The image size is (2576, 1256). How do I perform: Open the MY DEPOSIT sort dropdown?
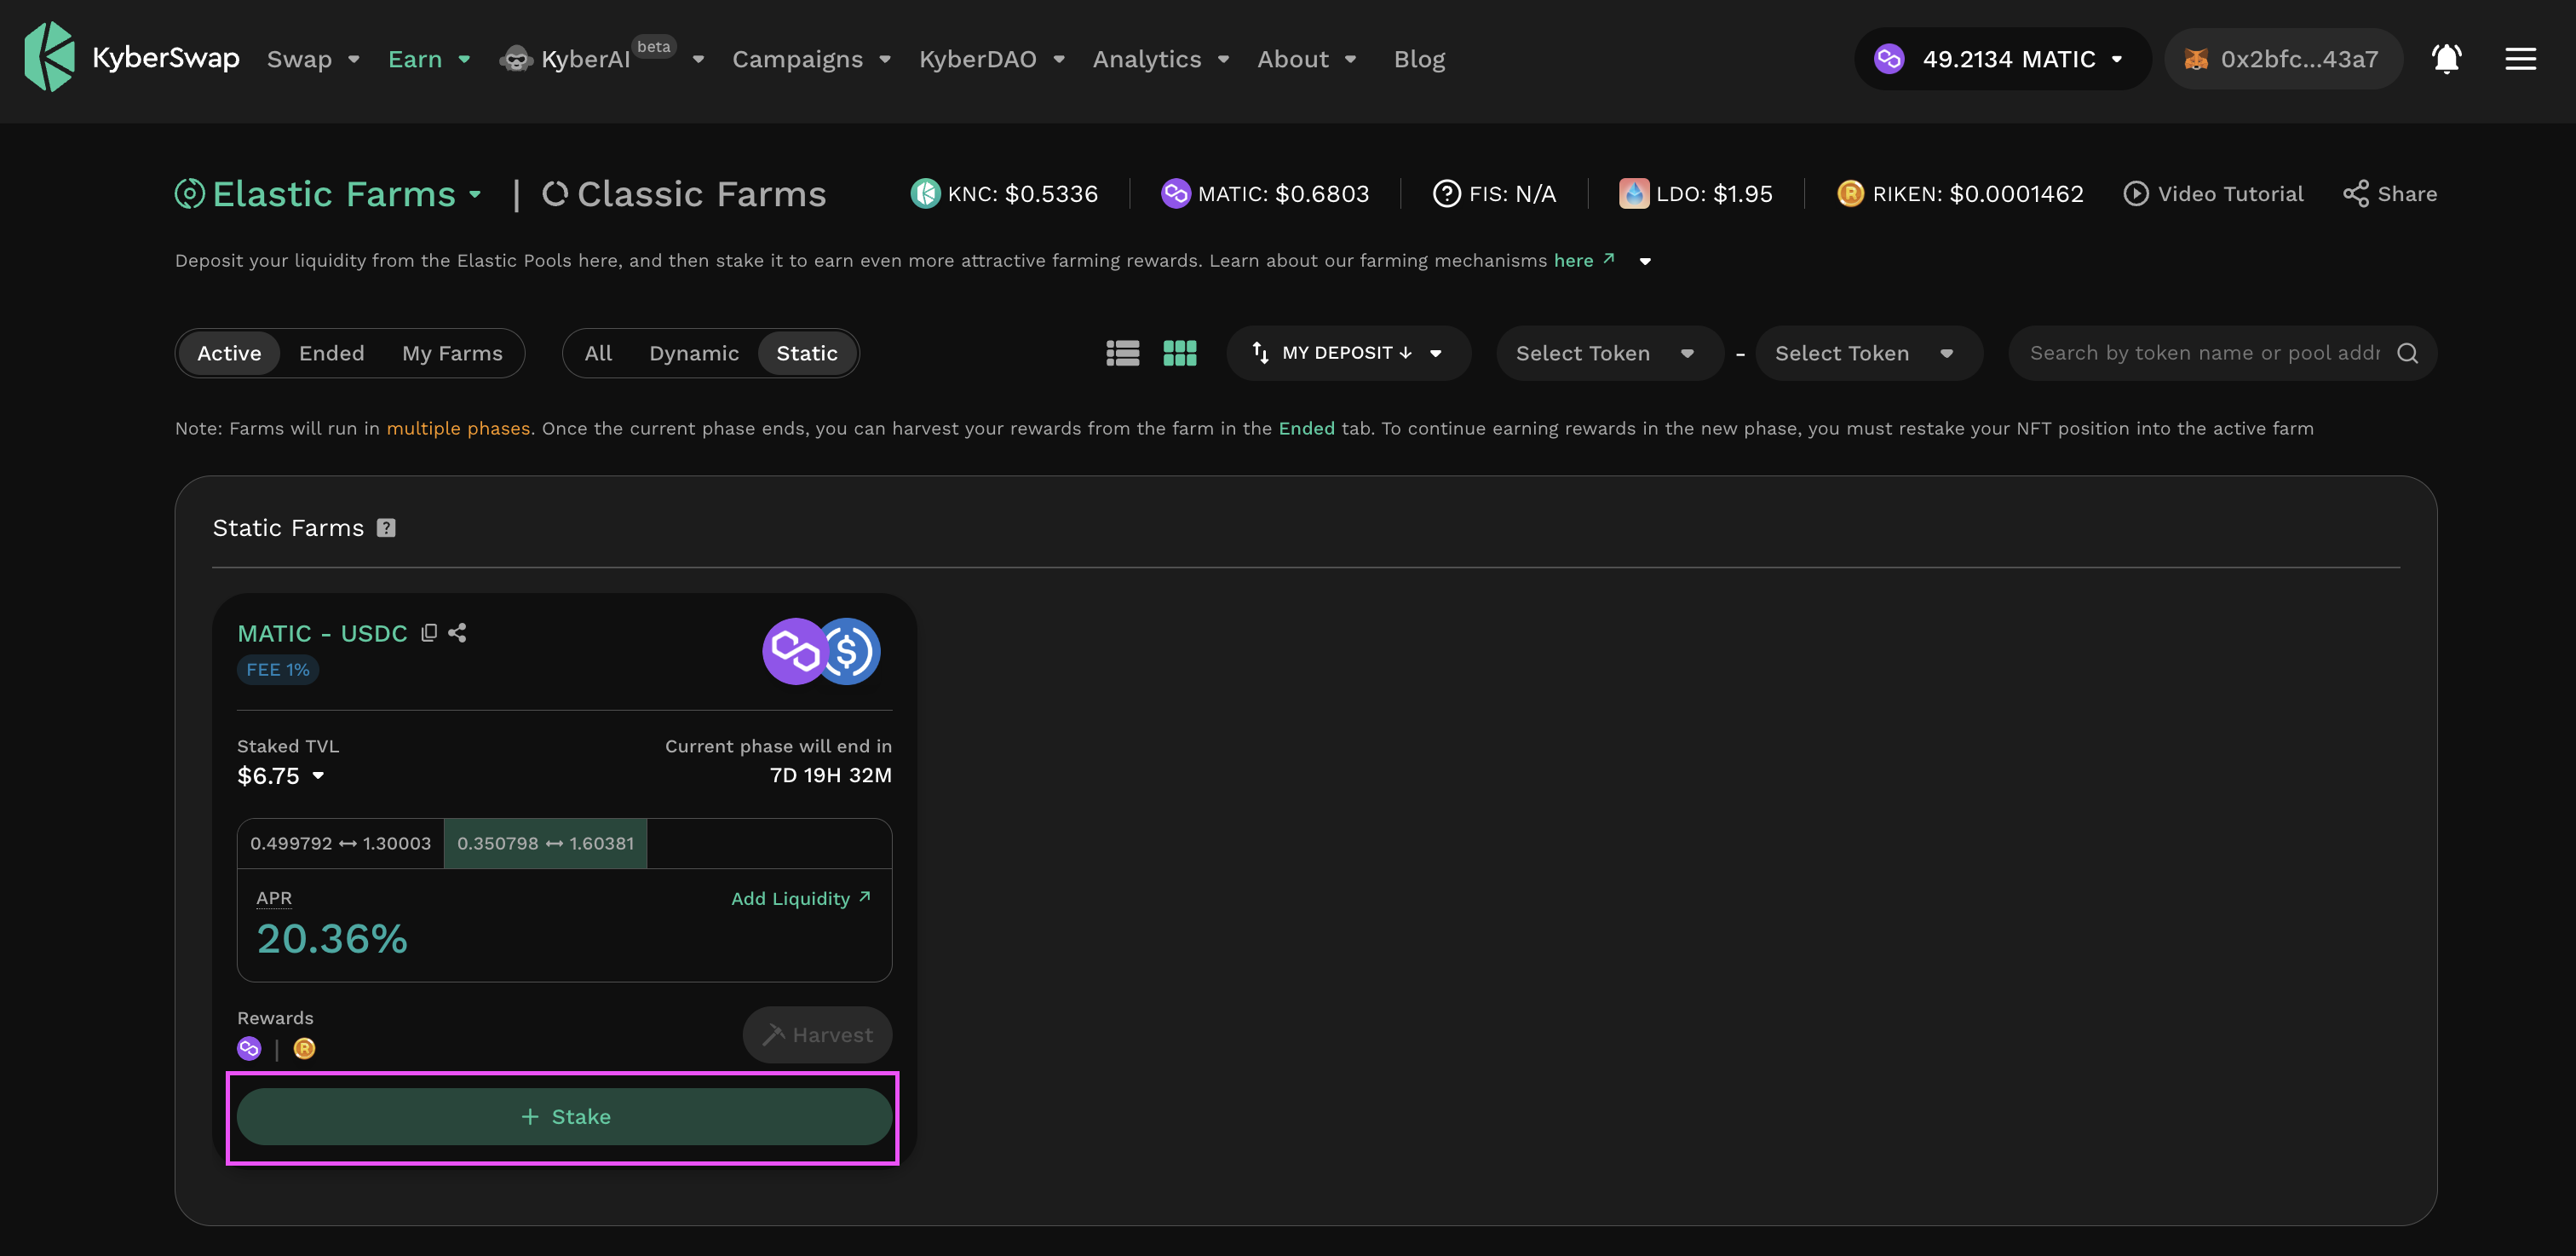(x=1348, y=353)
